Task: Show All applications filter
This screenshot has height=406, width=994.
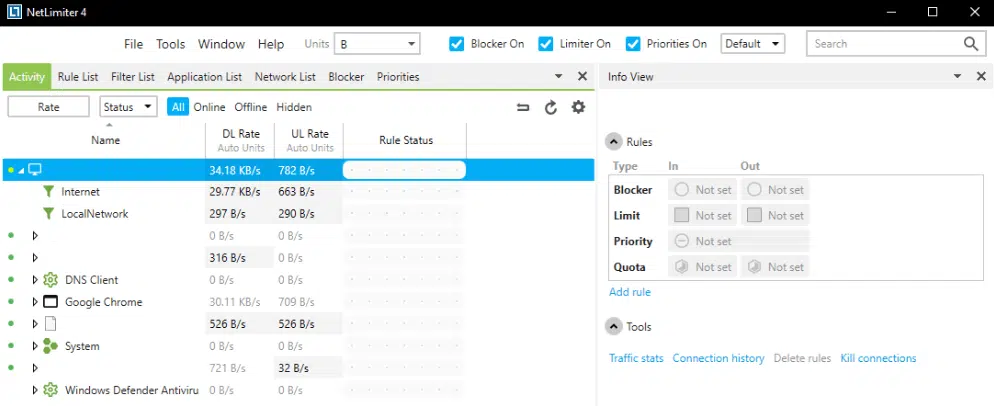Action: coord(178,107)
